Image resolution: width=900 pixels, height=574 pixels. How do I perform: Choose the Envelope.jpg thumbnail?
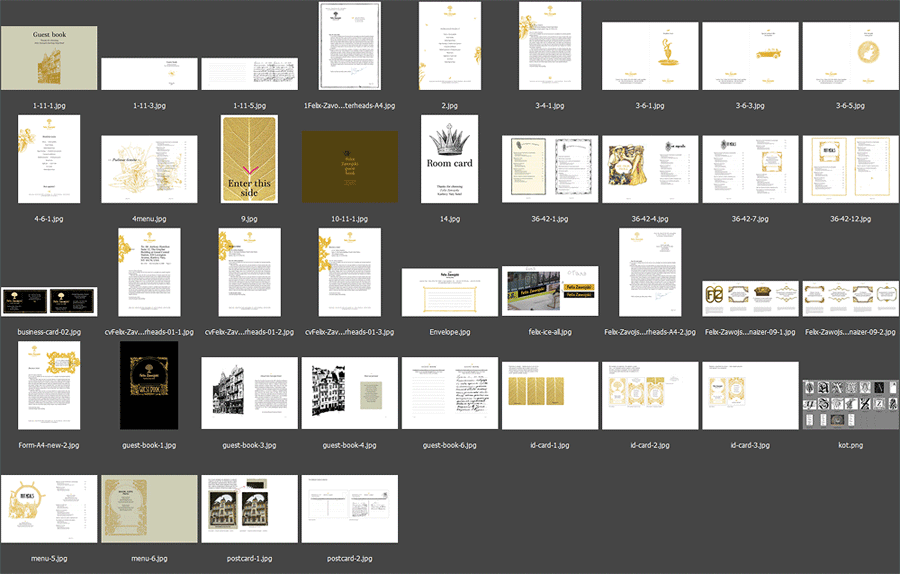[x=449, y=292]
